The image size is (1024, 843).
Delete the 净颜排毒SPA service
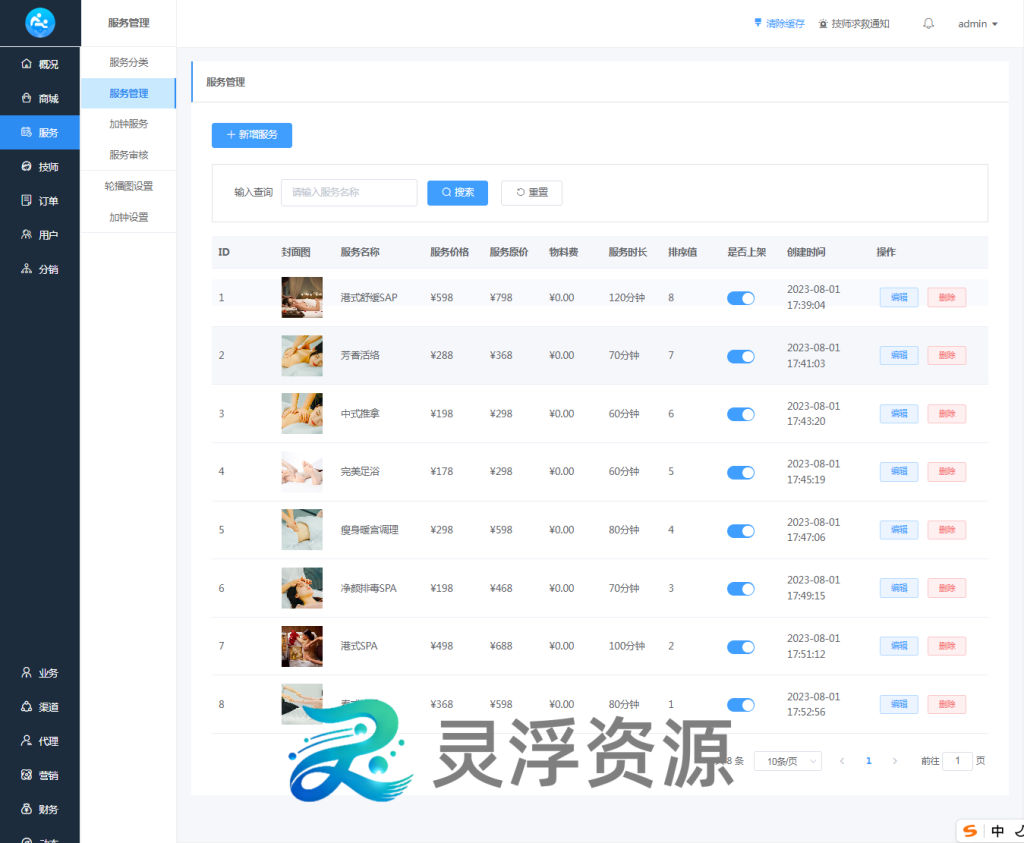pyautogui.click(x=946, y=588)
